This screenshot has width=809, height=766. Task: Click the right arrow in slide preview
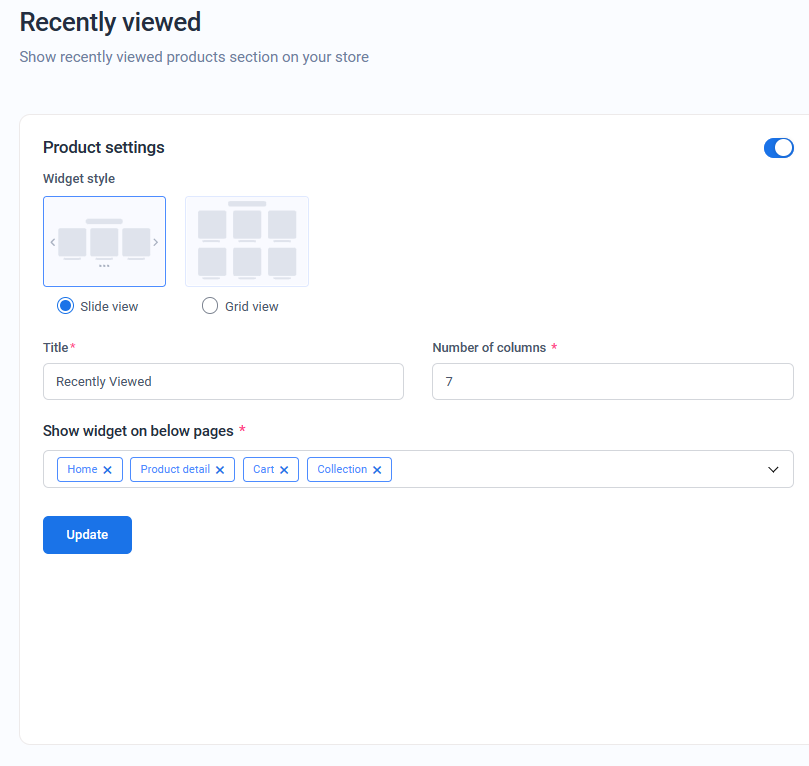click(156, 242)
